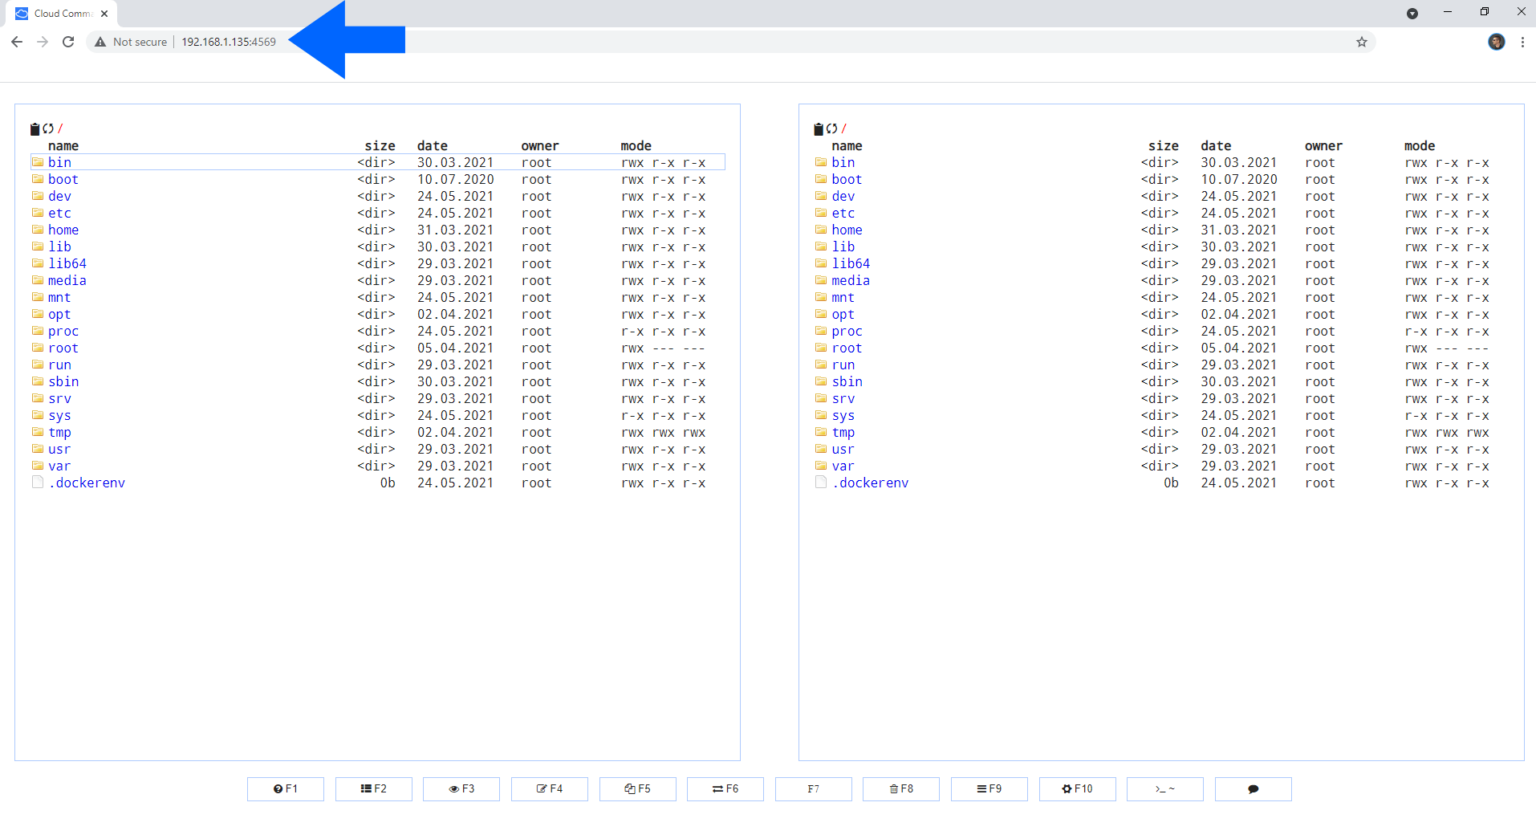
Task: Select the .dockerenv file in right panel
Action: click(871, 483)
